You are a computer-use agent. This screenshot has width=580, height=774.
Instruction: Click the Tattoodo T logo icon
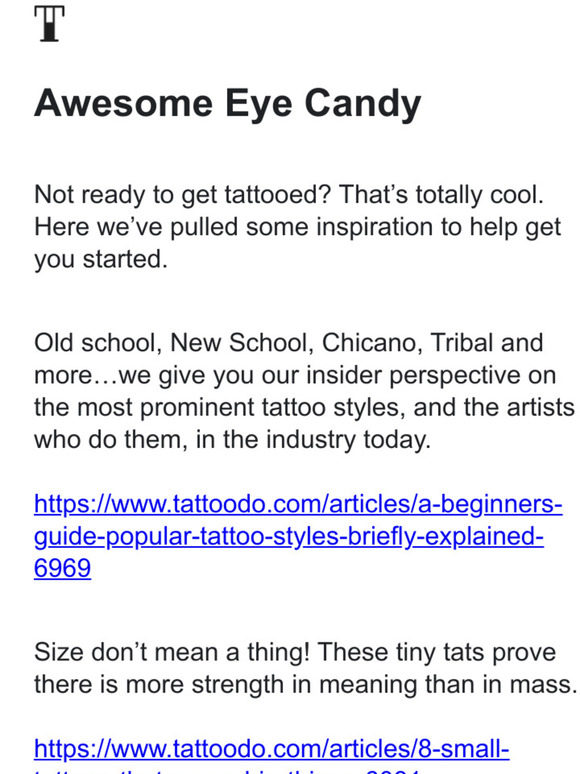[x=49, y=24]
